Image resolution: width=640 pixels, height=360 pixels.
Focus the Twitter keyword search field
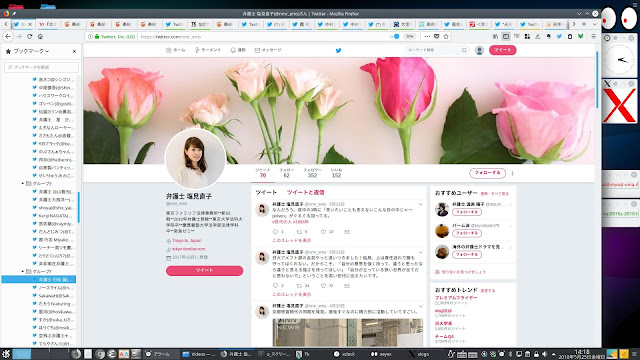click(436, 50)
